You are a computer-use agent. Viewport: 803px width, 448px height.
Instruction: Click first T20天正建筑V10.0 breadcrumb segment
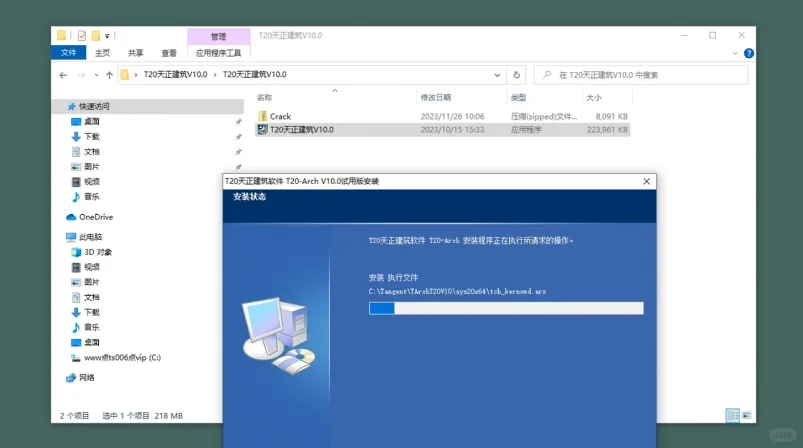pyautogui.click(x=175, y=75)
